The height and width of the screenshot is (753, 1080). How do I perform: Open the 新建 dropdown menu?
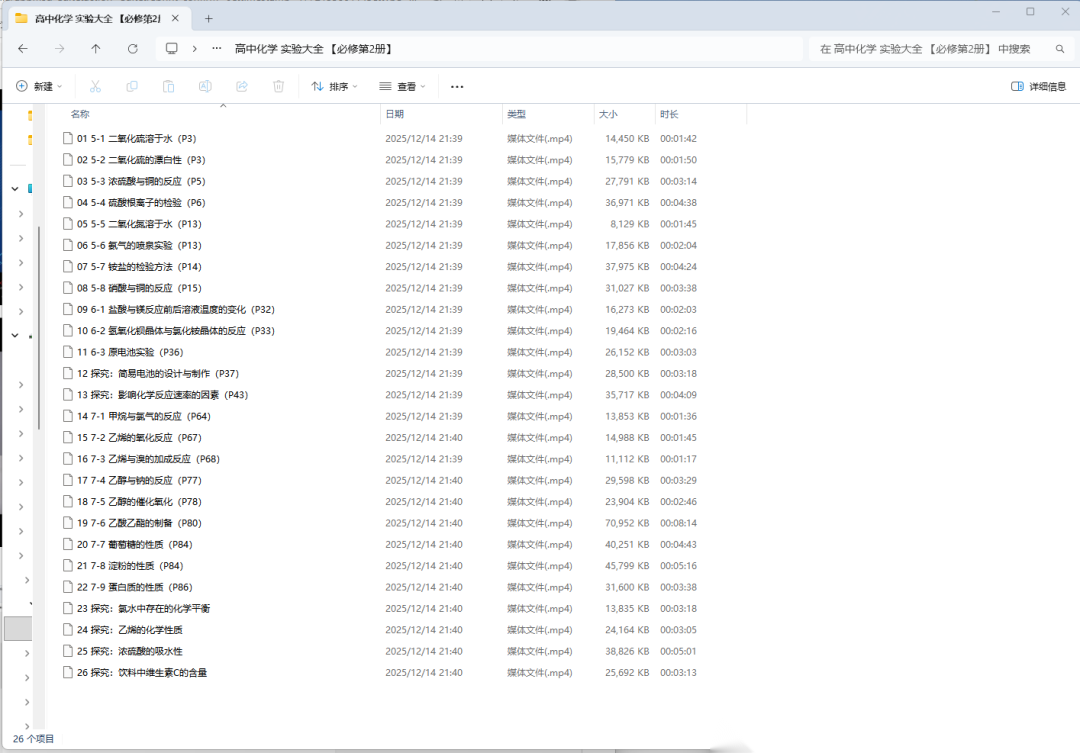coord(40,87)
